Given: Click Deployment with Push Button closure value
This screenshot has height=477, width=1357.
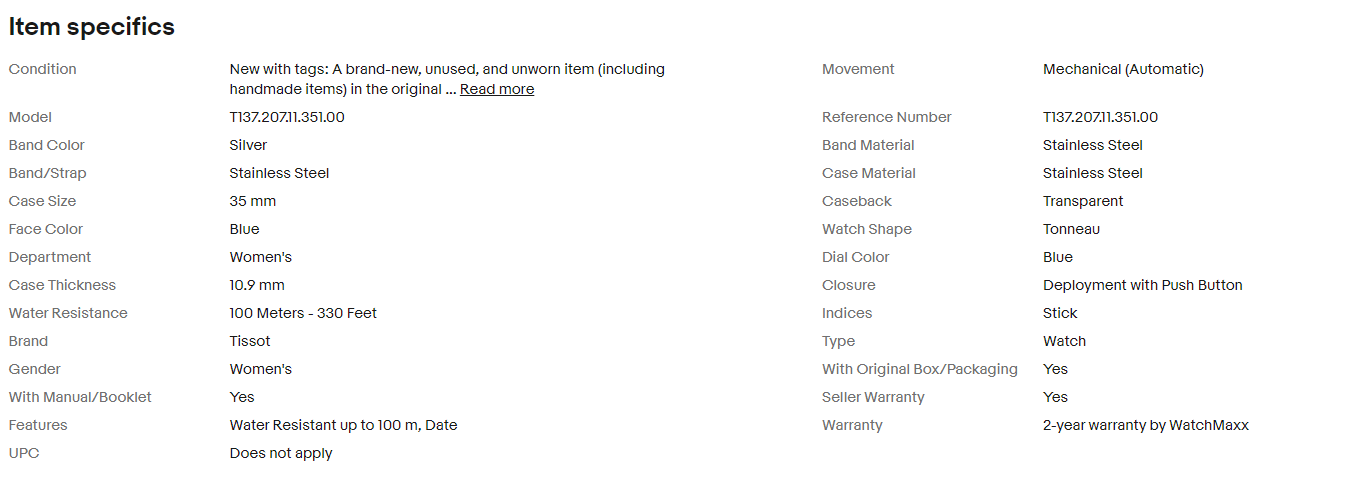Looking at the screenshot, I should pyautogui.click(x=1142, y=285).
